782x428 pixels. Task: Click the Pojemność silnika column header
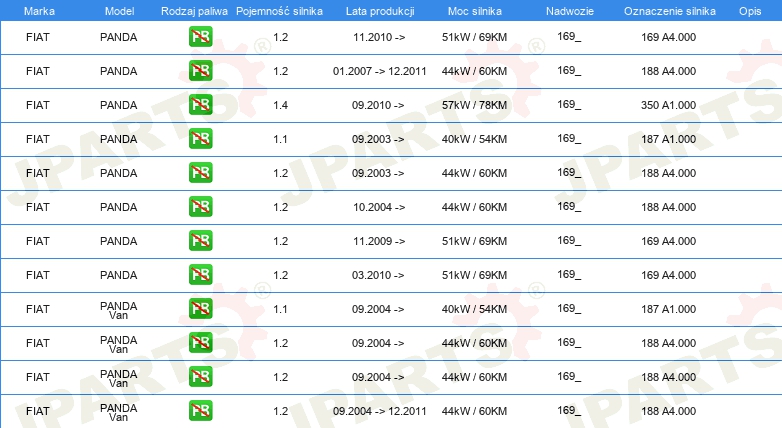click(279, 11)
